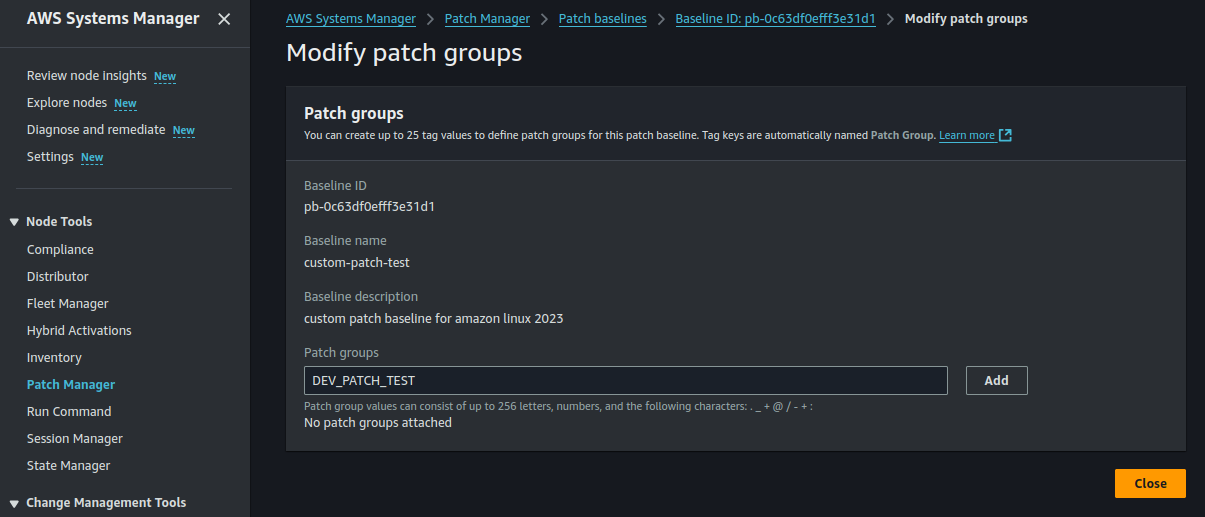Select Run Command in sidebar
1205x517 pixels.
tap(69, 412)
